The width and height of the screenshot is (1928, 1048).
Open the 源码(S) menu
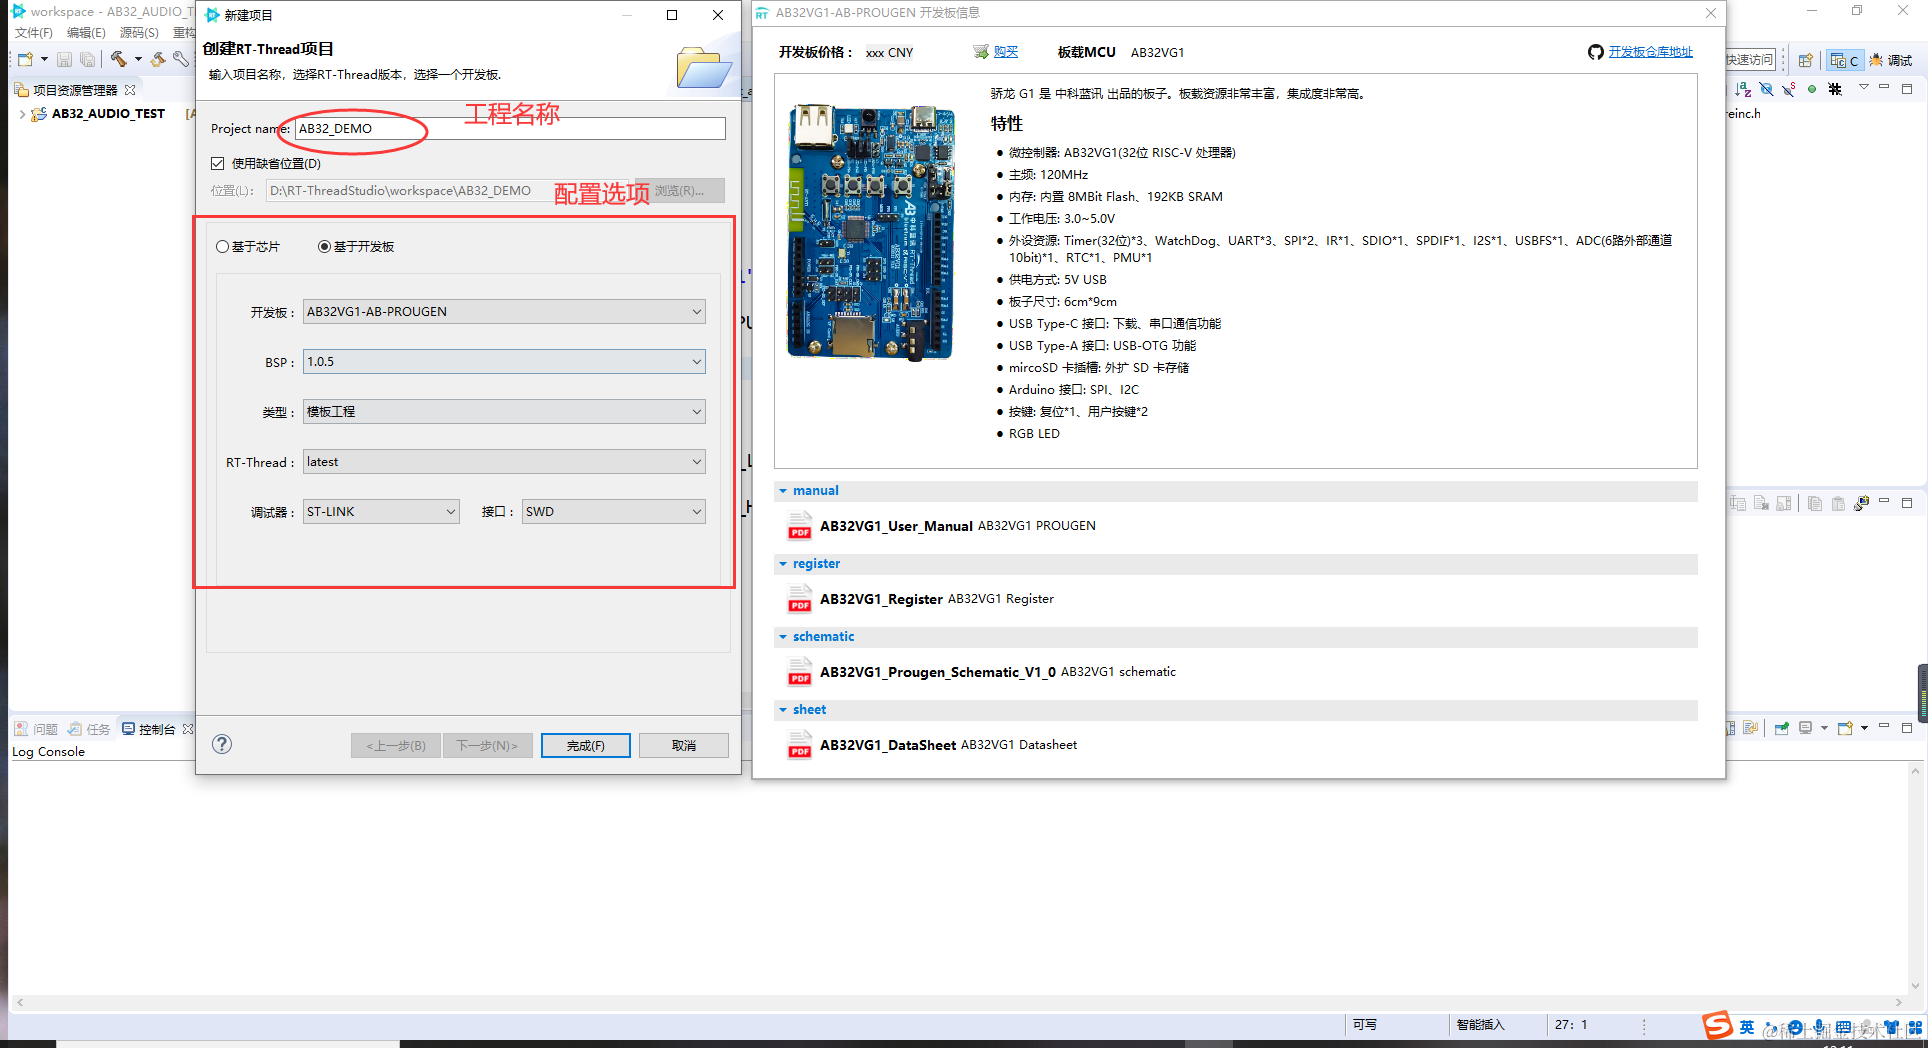139,33
